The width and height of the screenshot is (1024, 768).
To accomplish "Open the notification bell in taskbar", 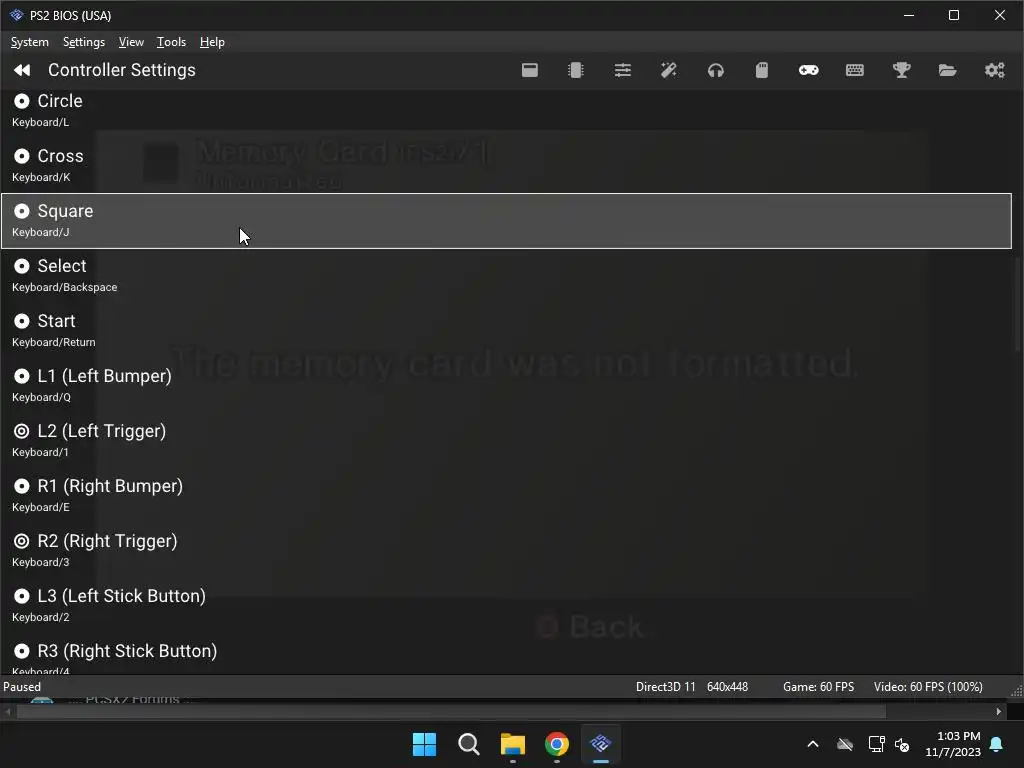I will 997,744.
